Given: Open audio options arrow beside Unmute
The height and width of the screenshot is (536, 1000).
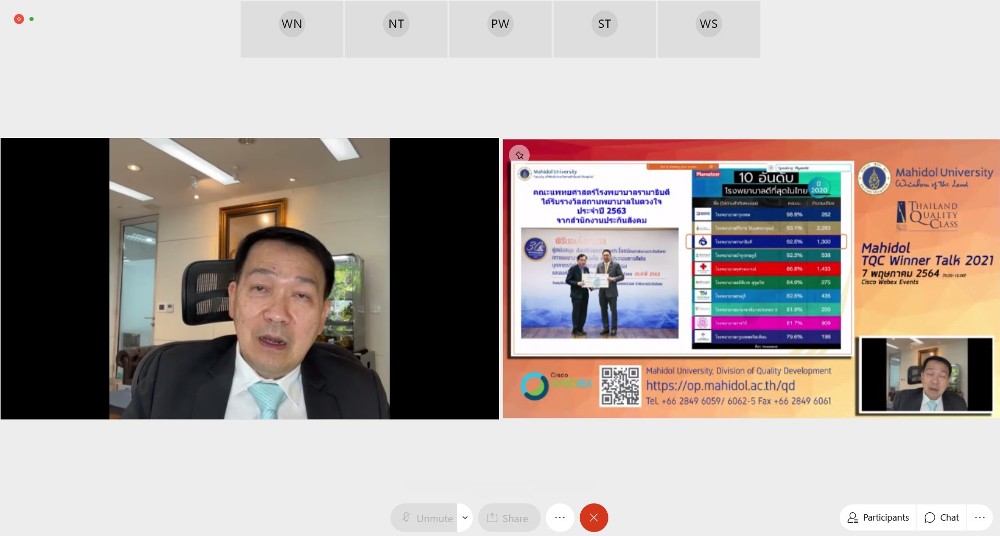Looking at the screenshot, I should (465, 518).
